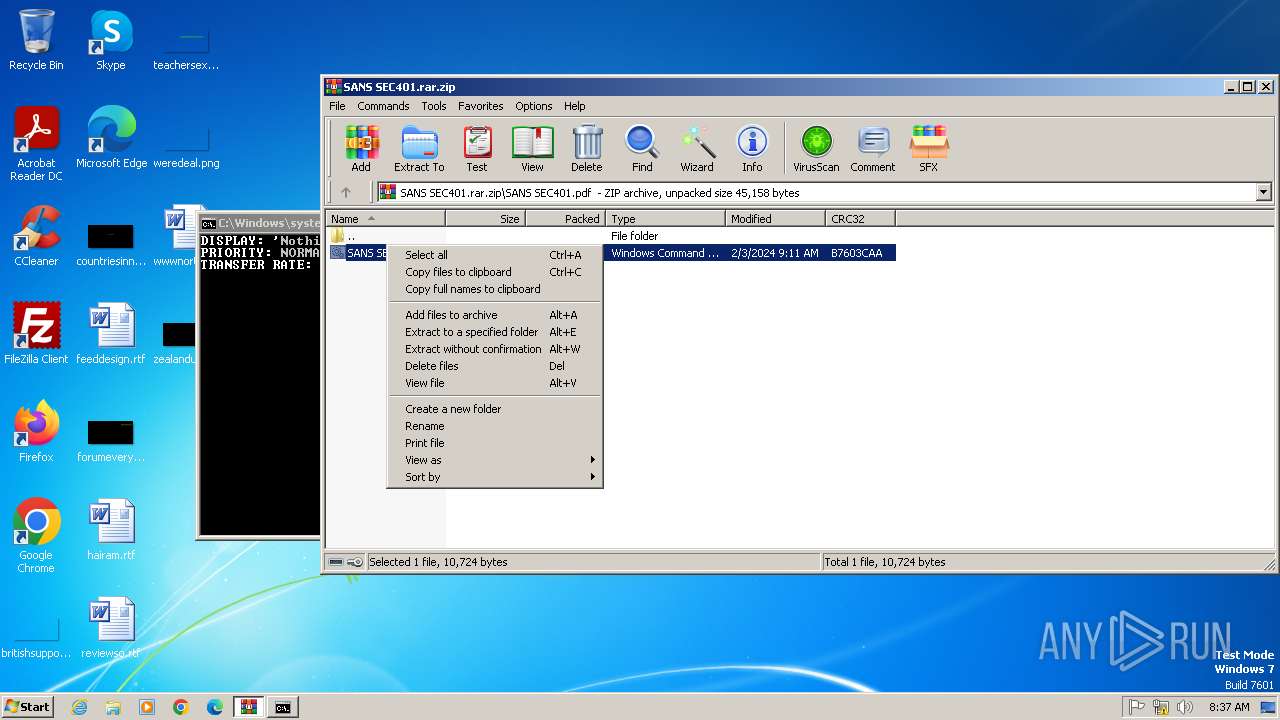Sort by the Modified column header

coord(775,219)
